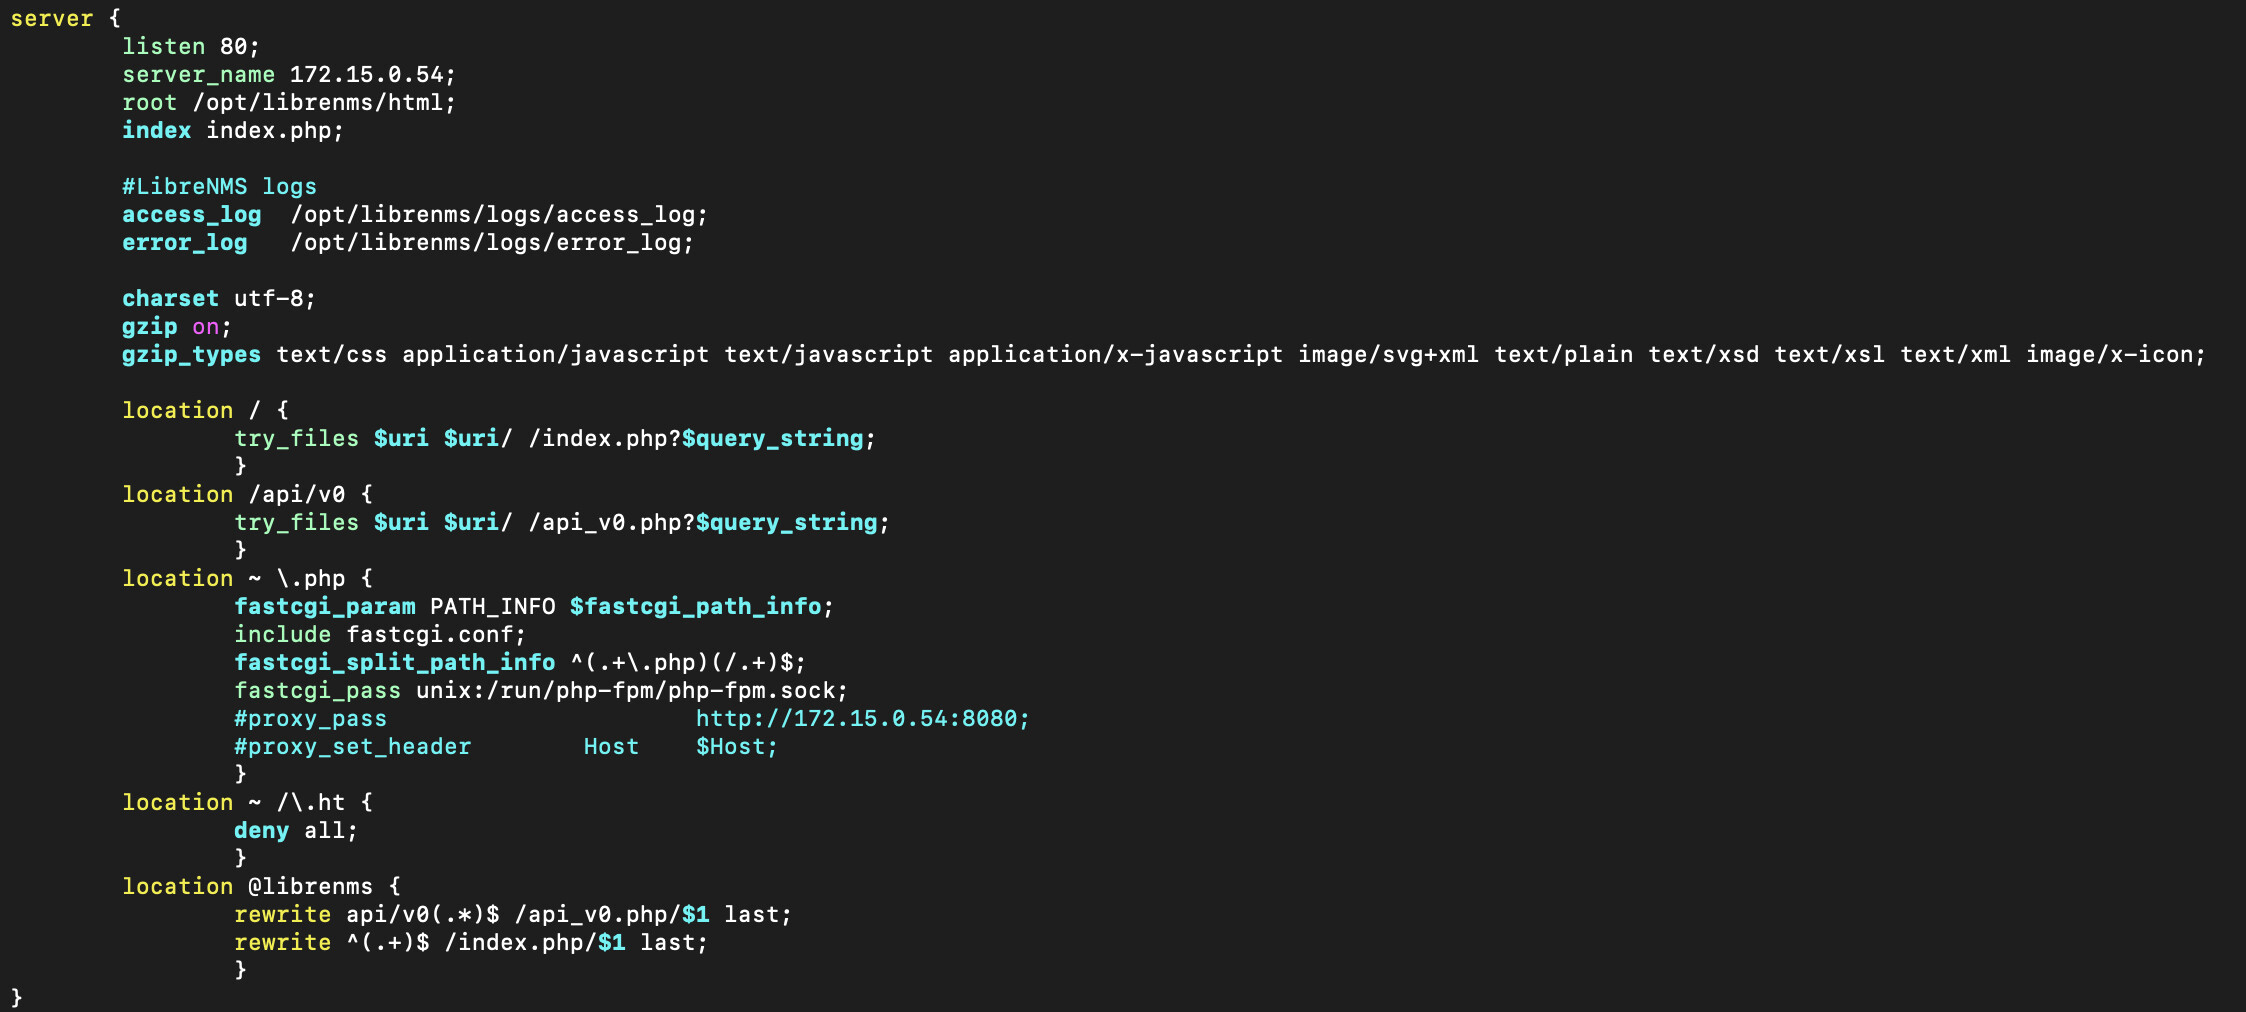This screenshot has height=1012, width=2246.
Task: Click the error_log directive keyword
Action: pos(184,243)
